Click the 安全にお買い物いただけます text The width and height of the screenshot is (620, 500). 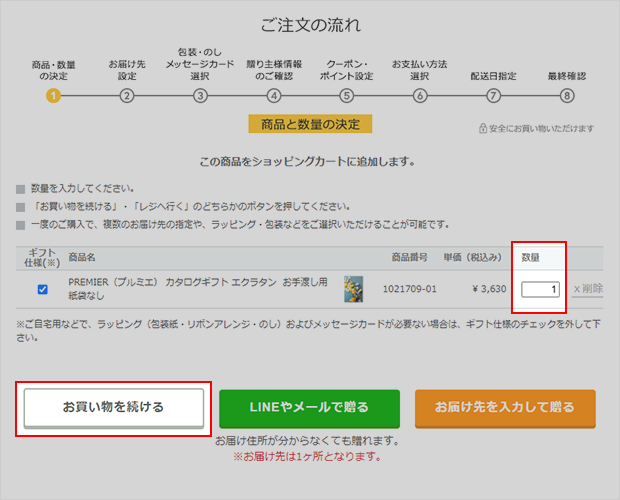point(541,128)
